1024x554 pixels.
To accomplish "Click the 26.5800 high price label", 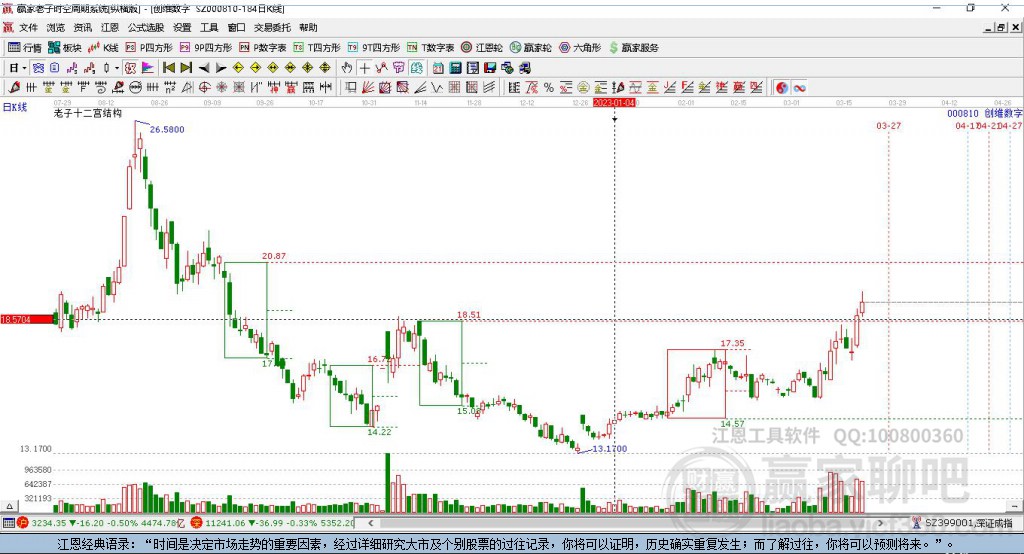I will (x=167, y=129).
